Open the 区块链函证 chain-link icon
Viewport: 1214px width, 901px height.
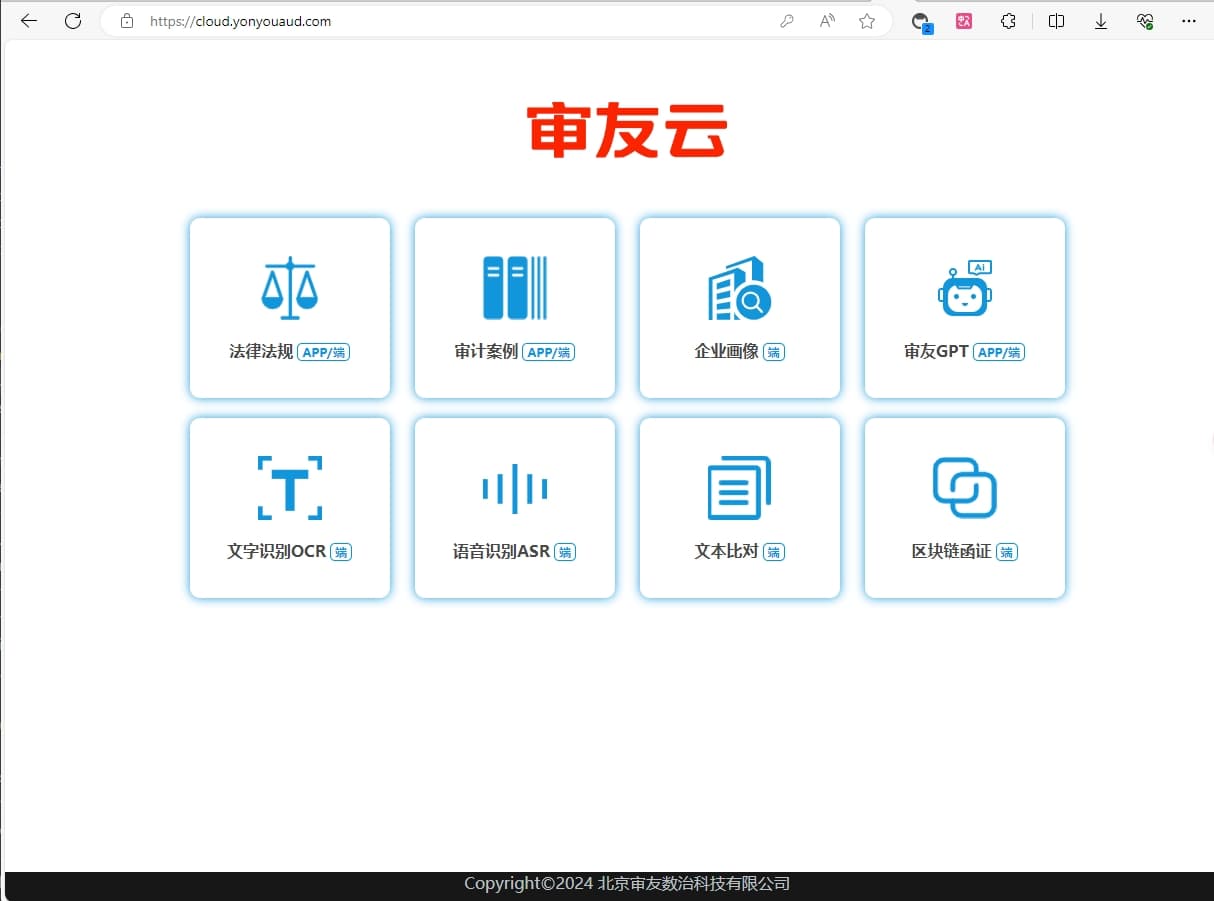(964, 488)
